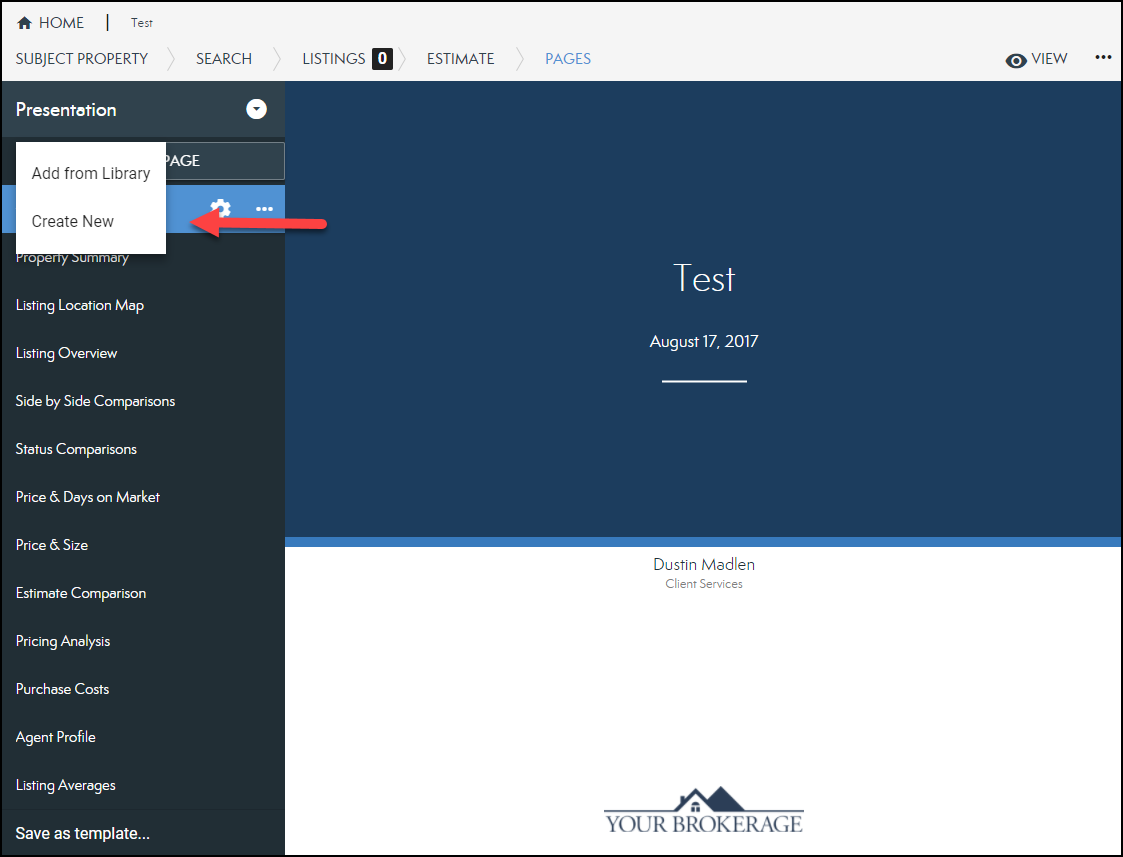
Task: Click Save as template link
Action: (83, 833)
